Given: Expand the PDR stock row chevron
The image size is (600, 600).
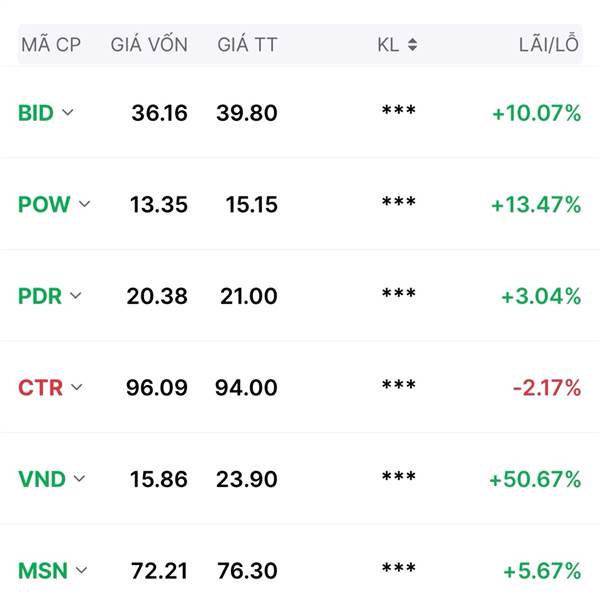Looking at the screenshot, I should [x=76, y=296].
